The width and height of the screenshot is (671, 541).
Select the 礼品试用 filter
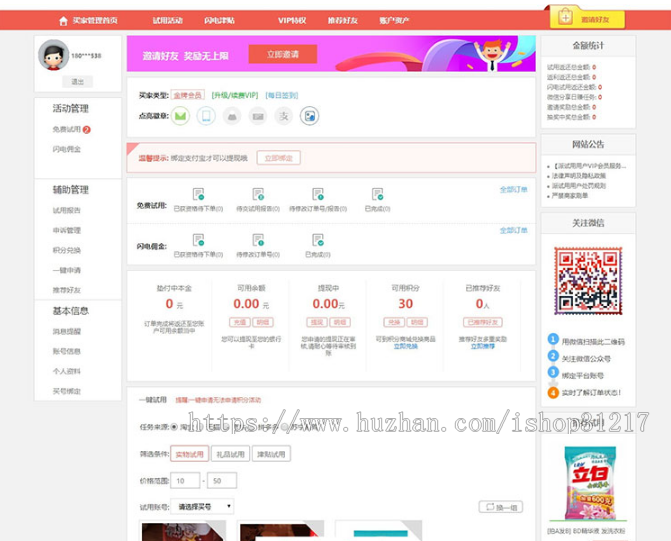(x=231, y=454)
